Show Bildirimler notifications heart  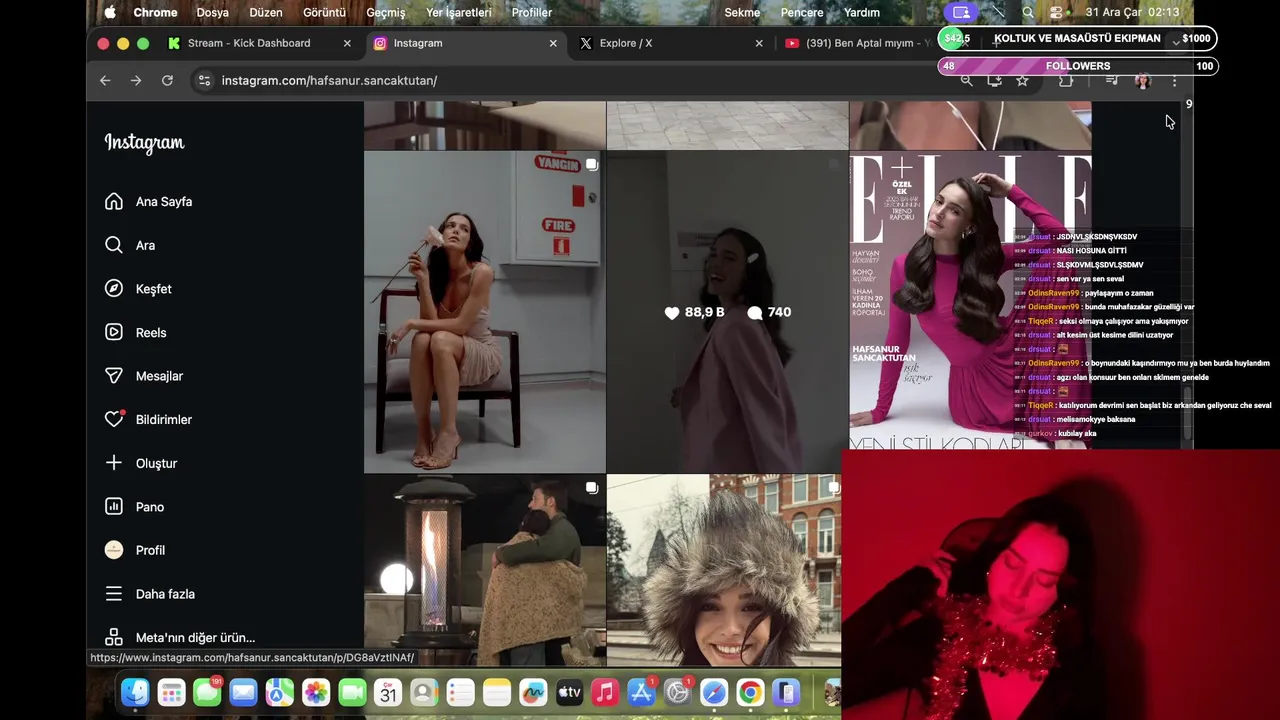coord(149,420)
